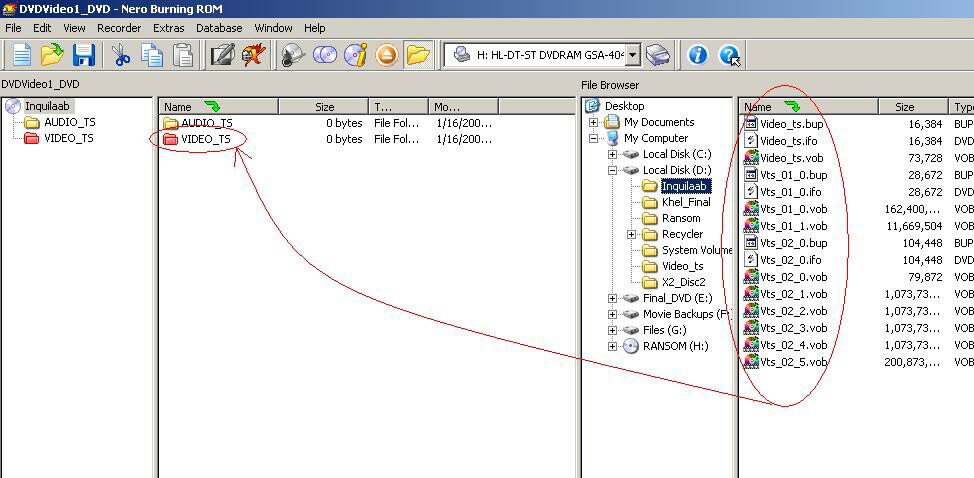Show disc info icon

click(355, 55)
